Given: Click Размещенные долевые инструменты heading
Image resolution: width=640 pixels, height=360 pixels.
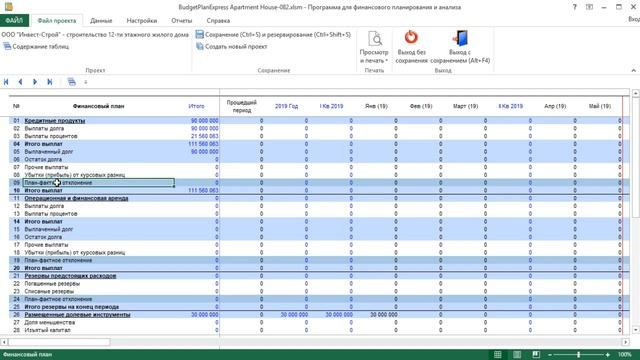Looking at the screenshot, I should pyautogui.click(x=77, y=314).
